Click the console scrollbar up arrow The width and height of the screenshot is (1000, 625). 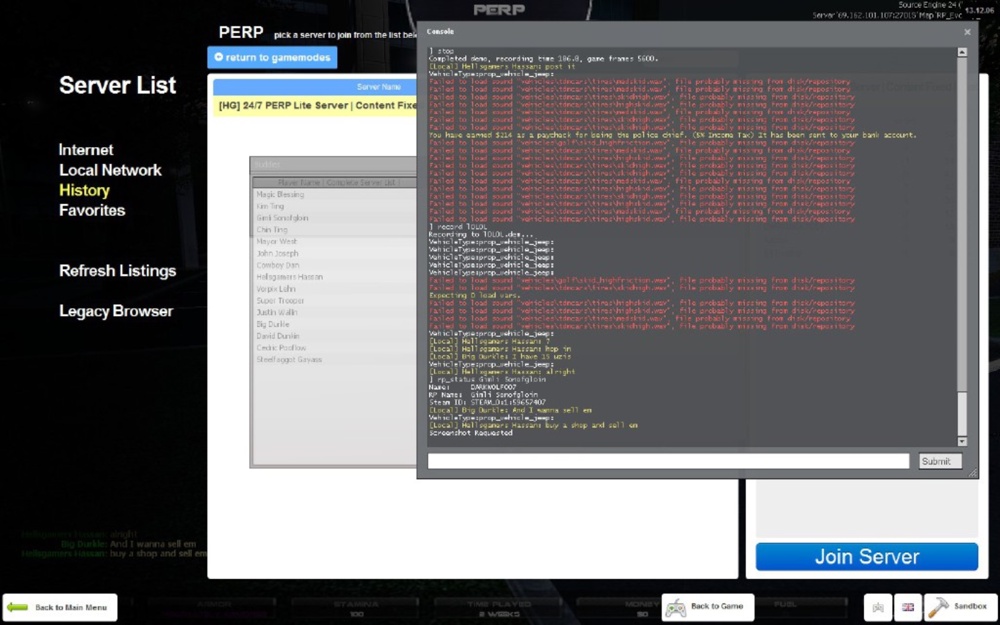tap(962, 52)
